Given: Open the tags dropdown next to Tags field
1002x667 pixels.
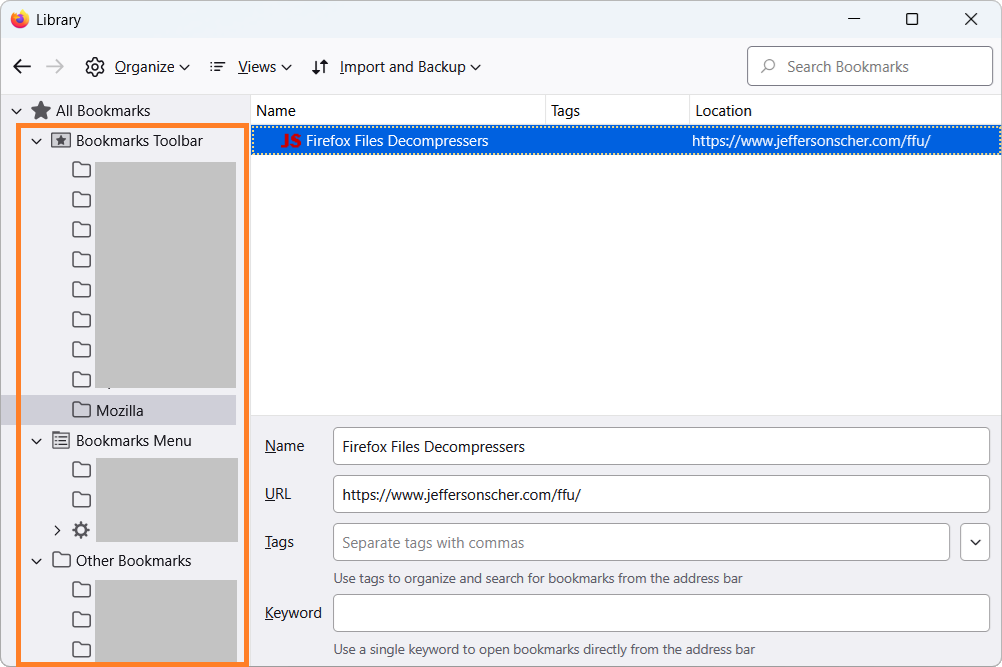Looking at the screenshot, I should click(x=974, y=543).
